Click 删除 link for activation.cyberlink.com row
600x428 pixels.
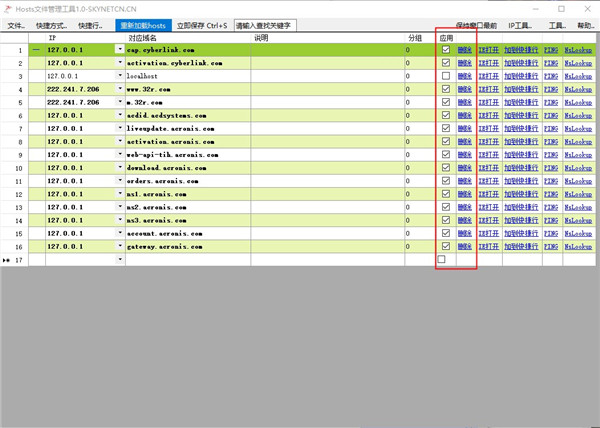click(x=466, y=62)
